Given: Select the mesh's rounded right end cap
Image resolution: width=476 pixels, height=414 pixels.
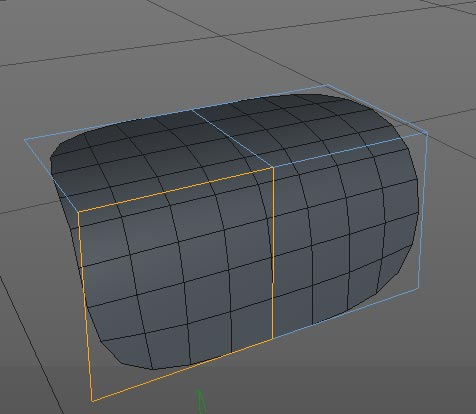Looking at the screenshot, I should [397, 207].
